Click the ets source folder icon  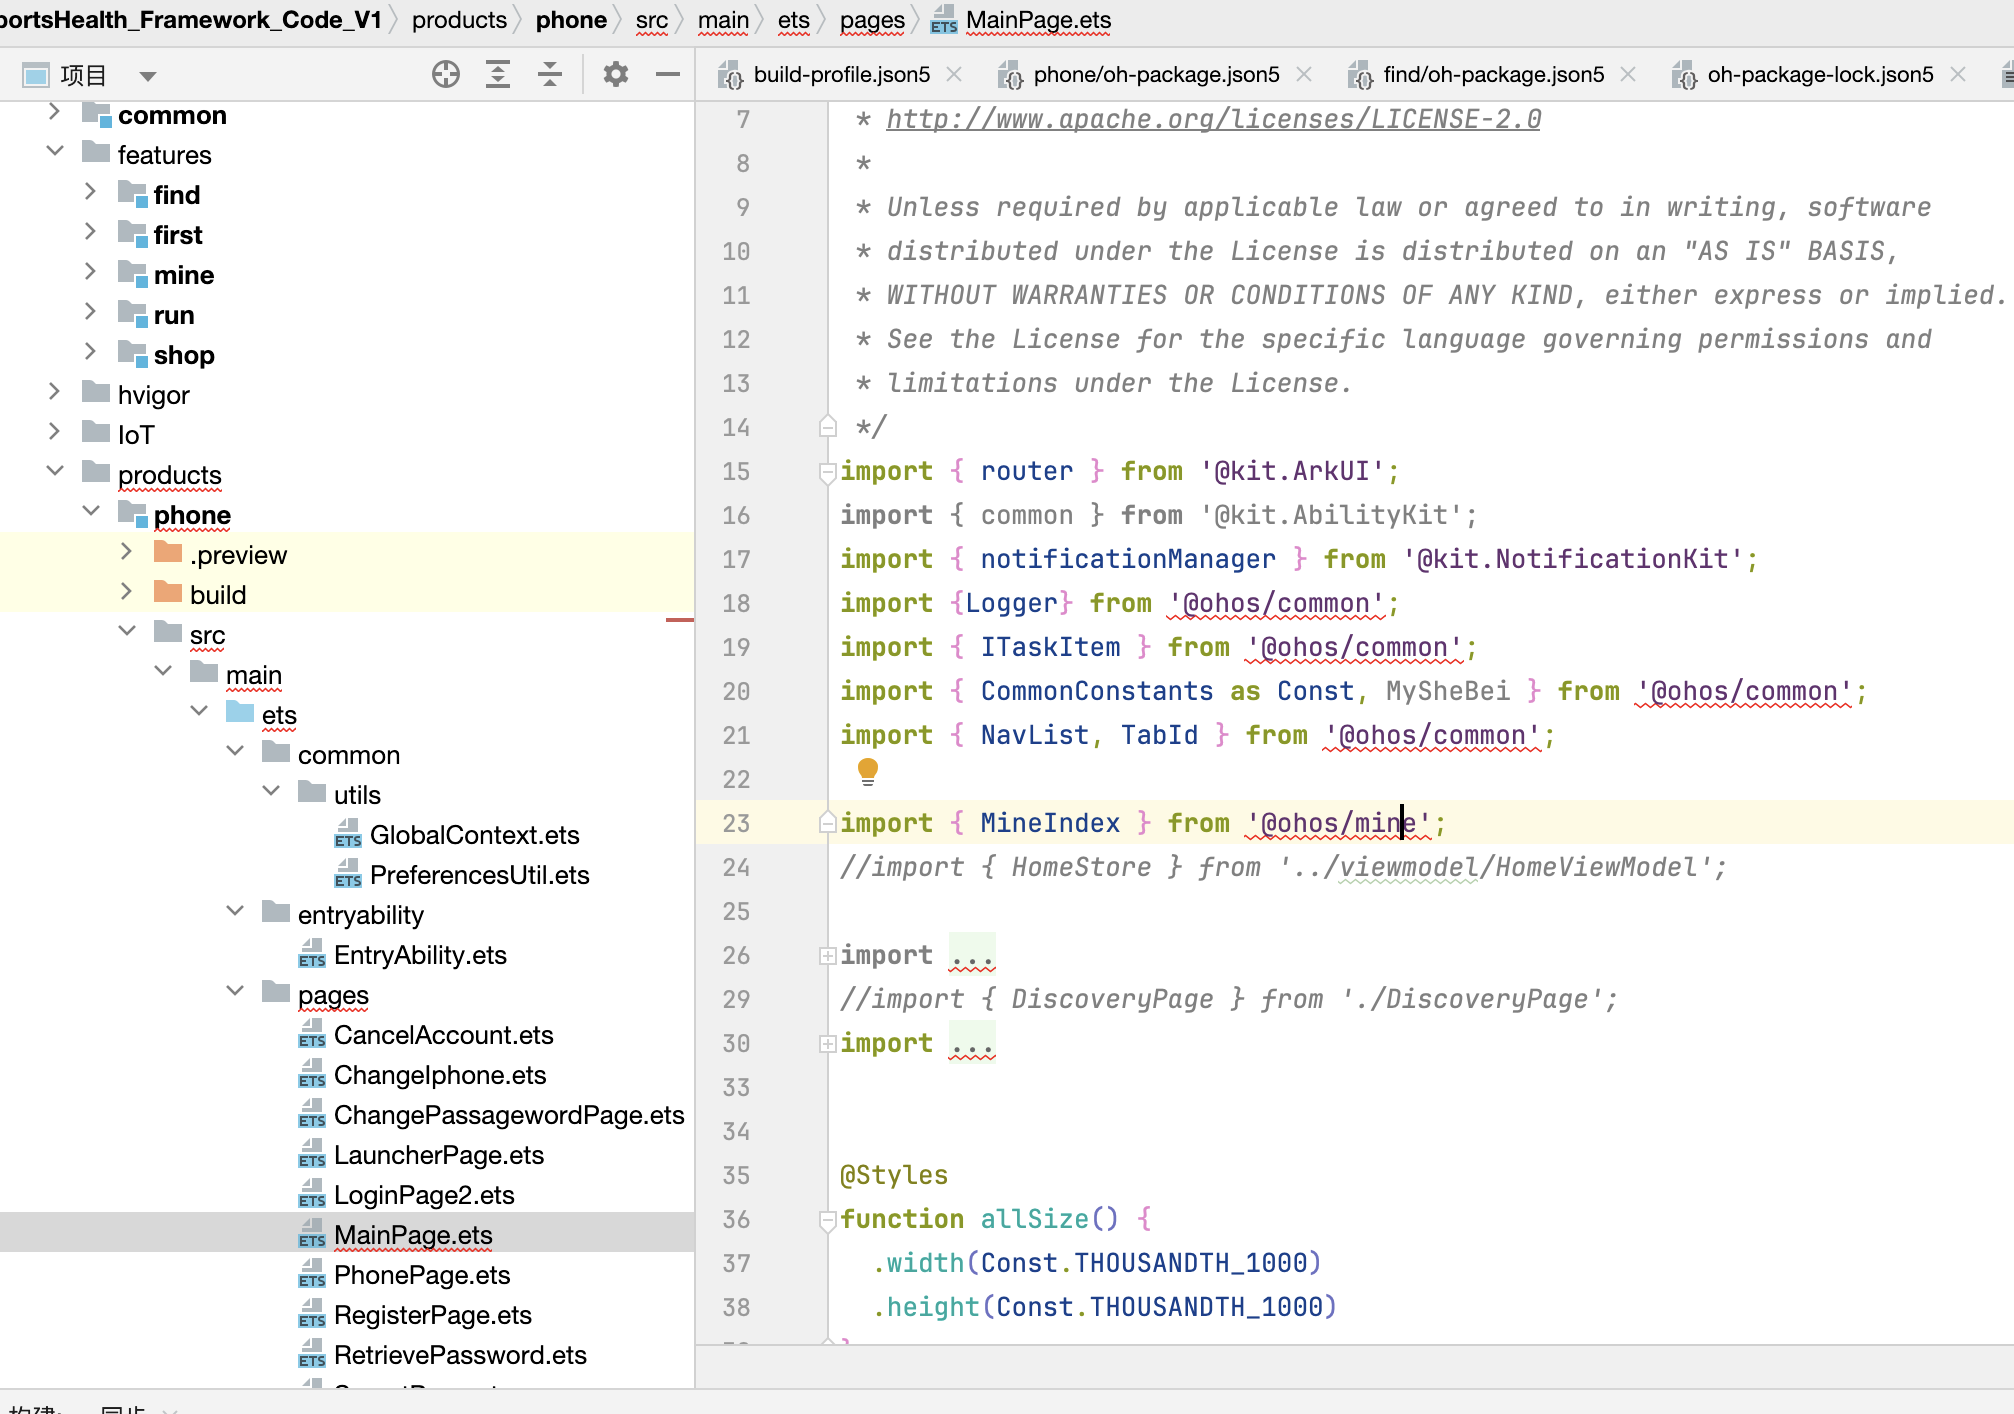[240, 713]
